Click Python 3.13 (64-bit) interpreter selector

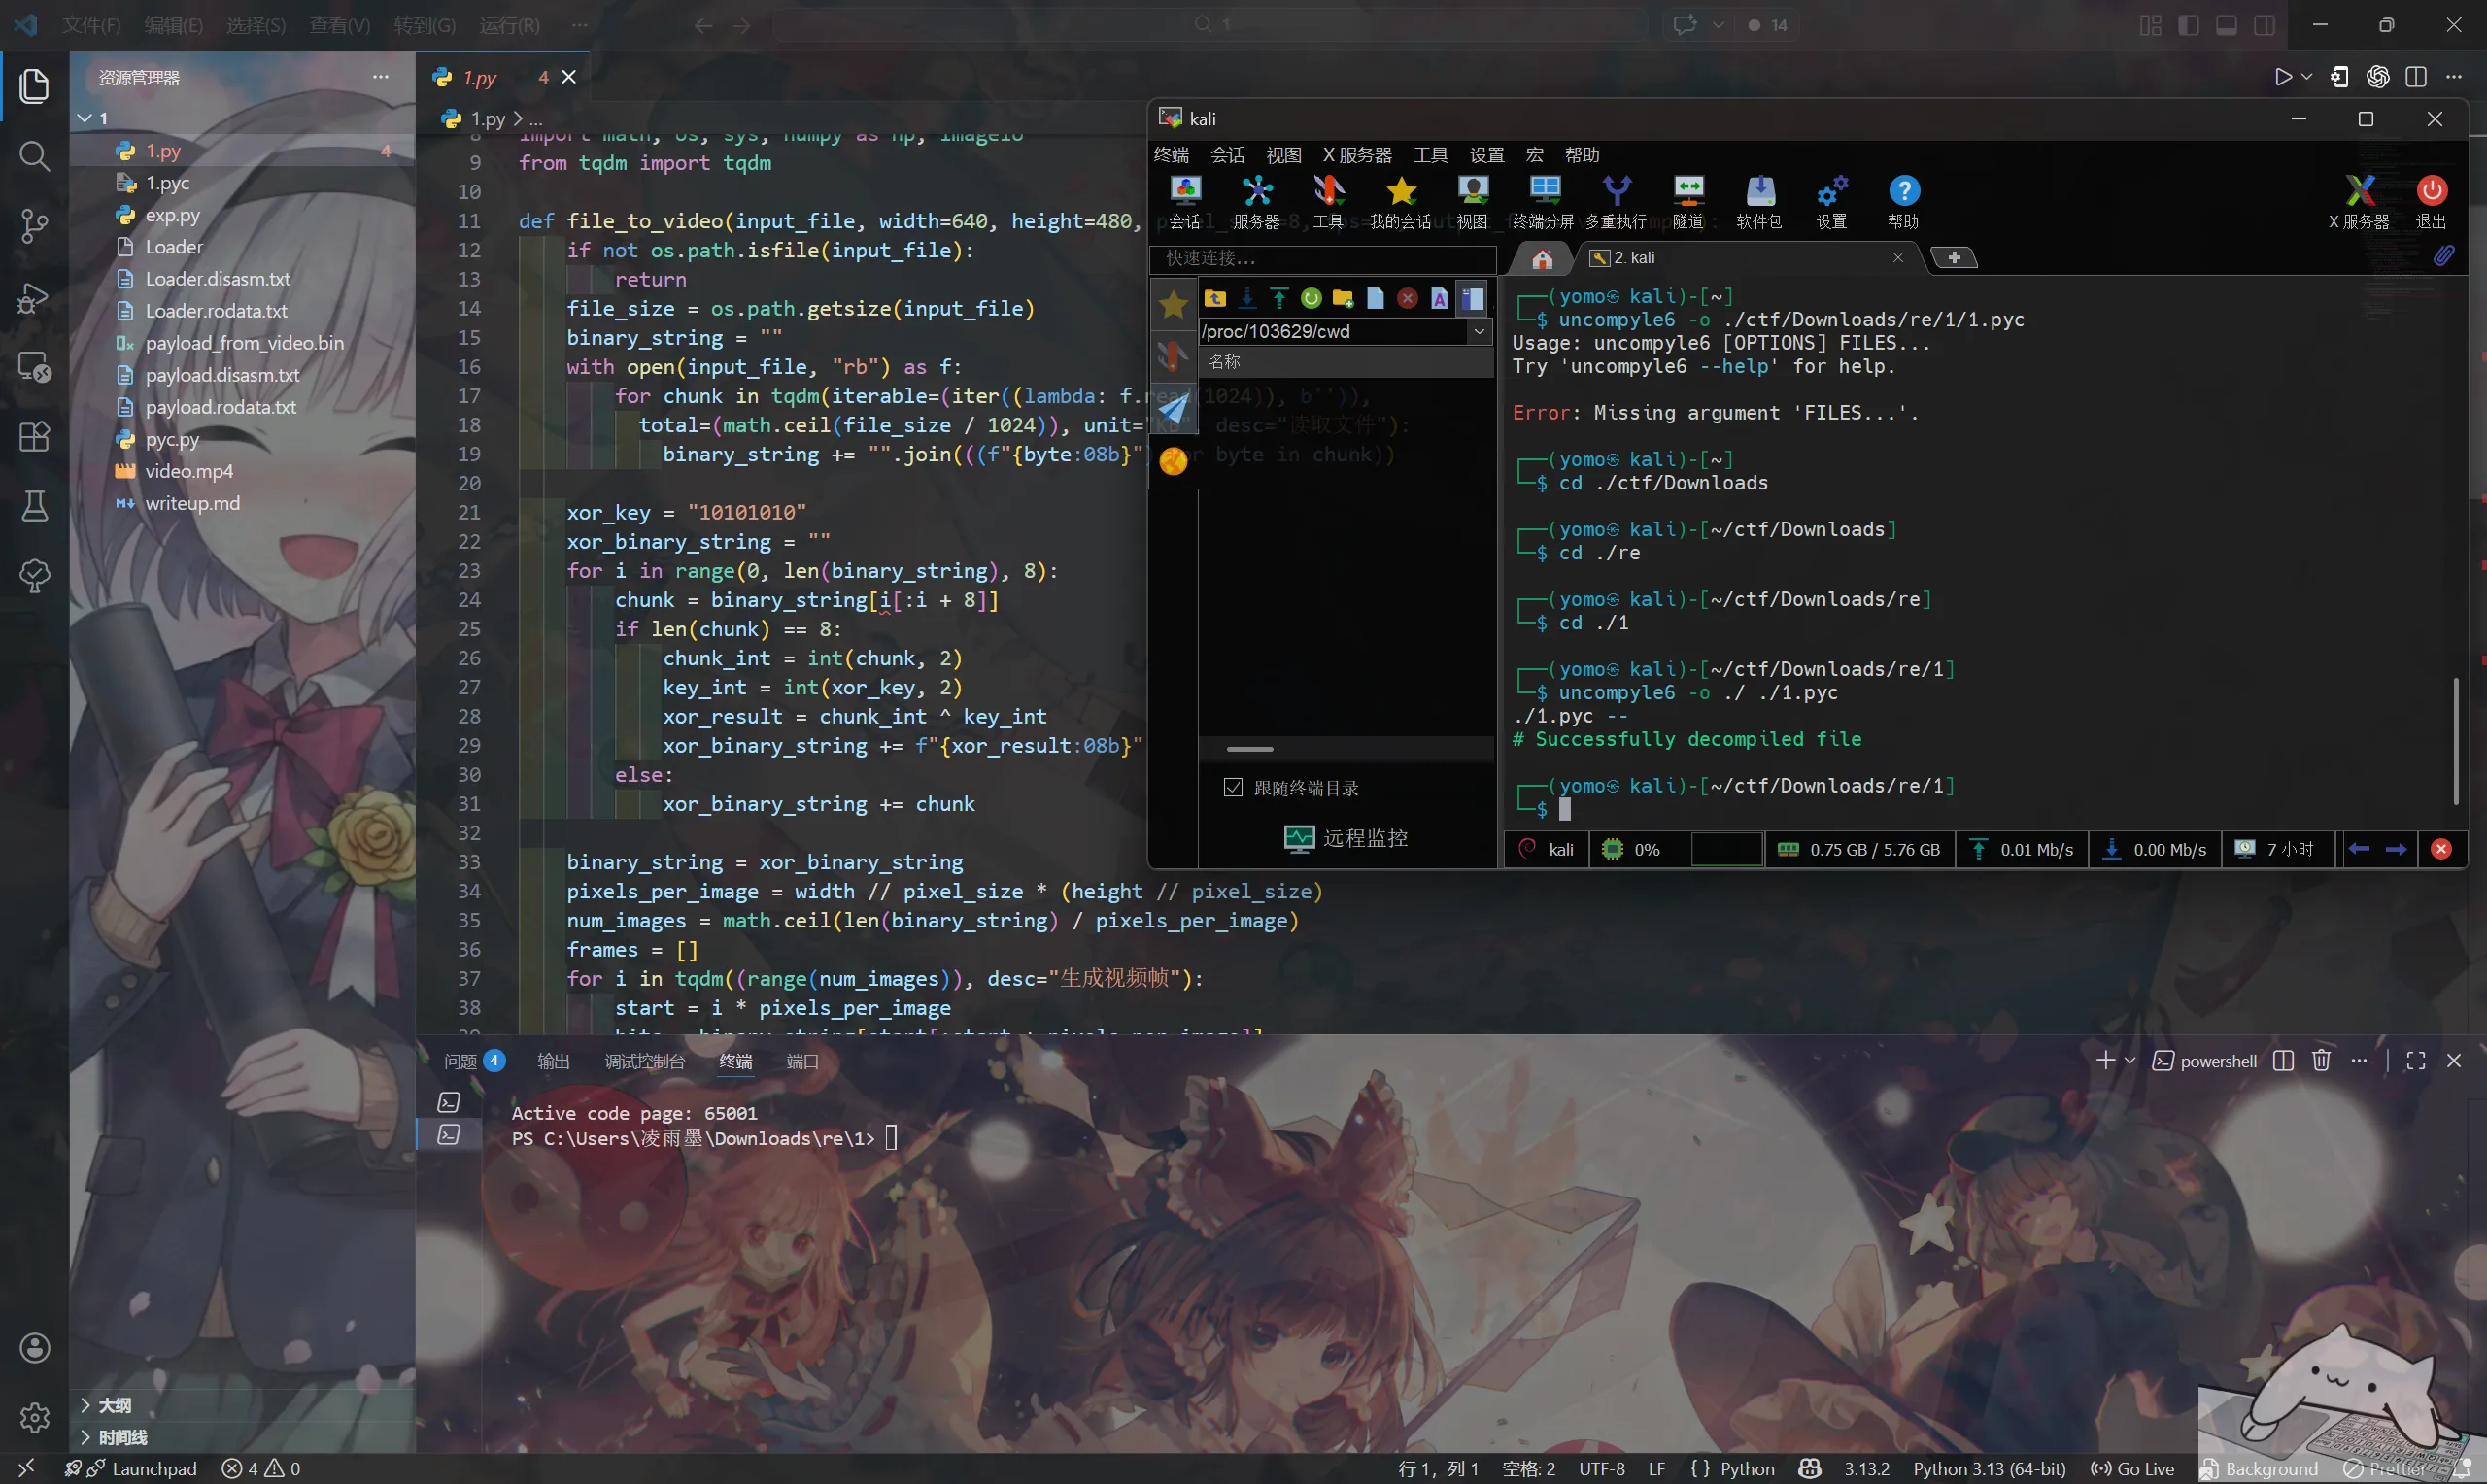(1989, 1468)
